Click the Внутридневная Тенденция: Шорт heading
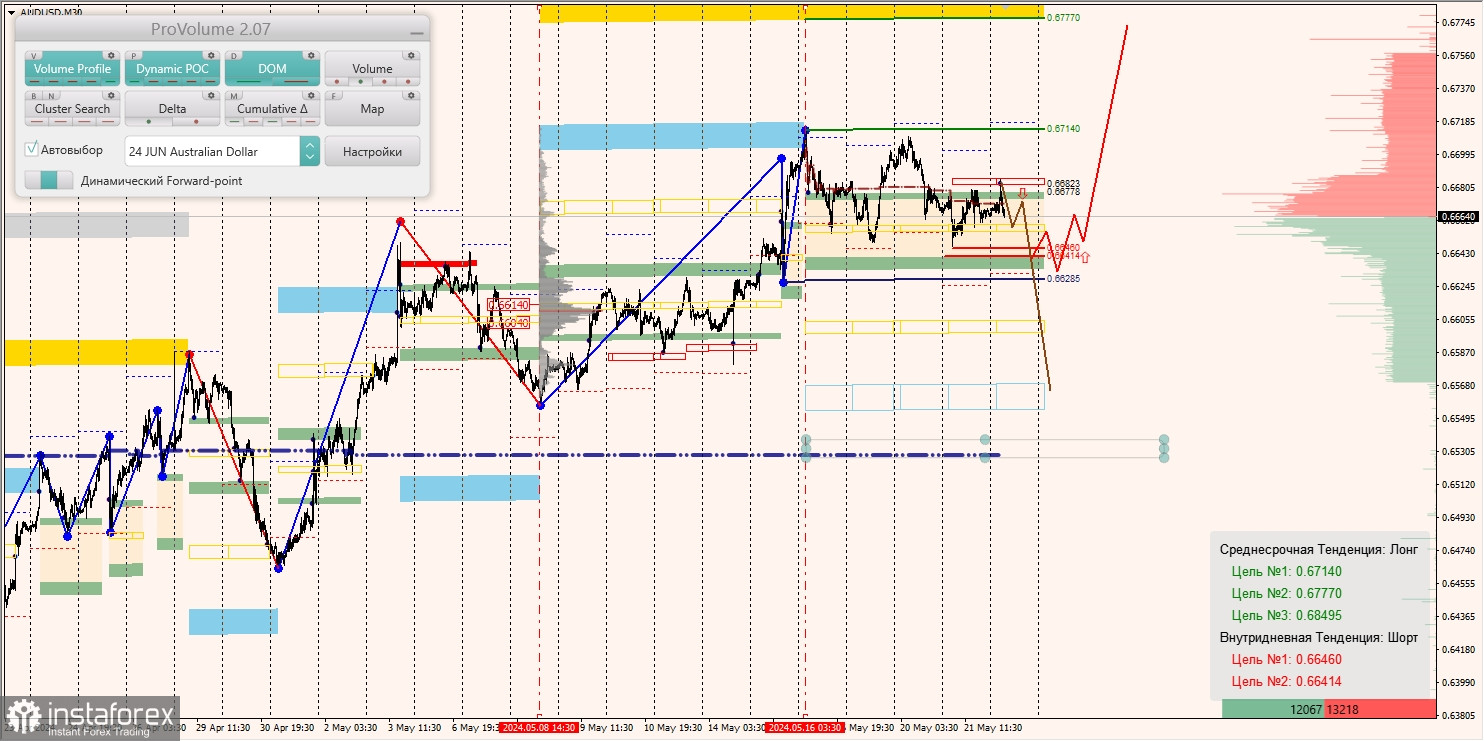This screenshot has height=741, width=1484. click(1318, 638)
